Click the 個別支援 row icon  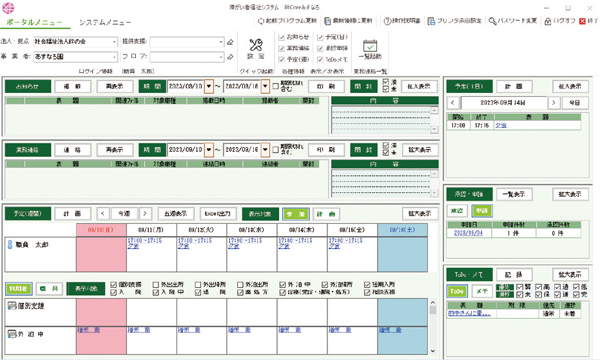coord(12,306)
